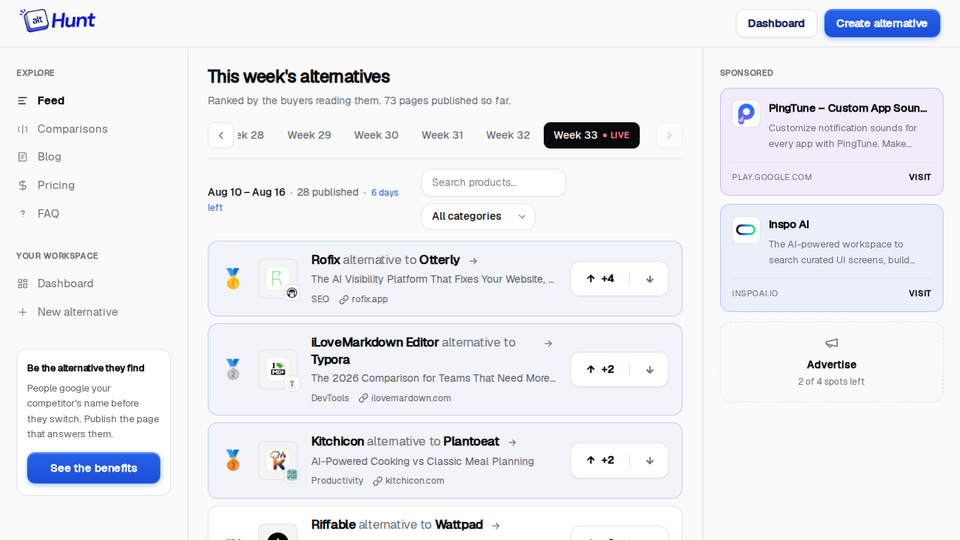Focus the Search products field
Image resolution: width=960 pixels, height=540 pixels.
[x=493, y=182]
